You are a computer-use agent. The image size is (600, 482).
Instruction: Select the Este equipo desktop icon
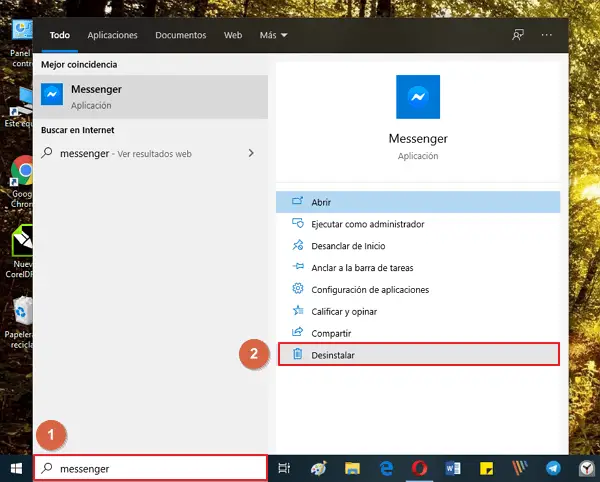[x=19, y=107]
